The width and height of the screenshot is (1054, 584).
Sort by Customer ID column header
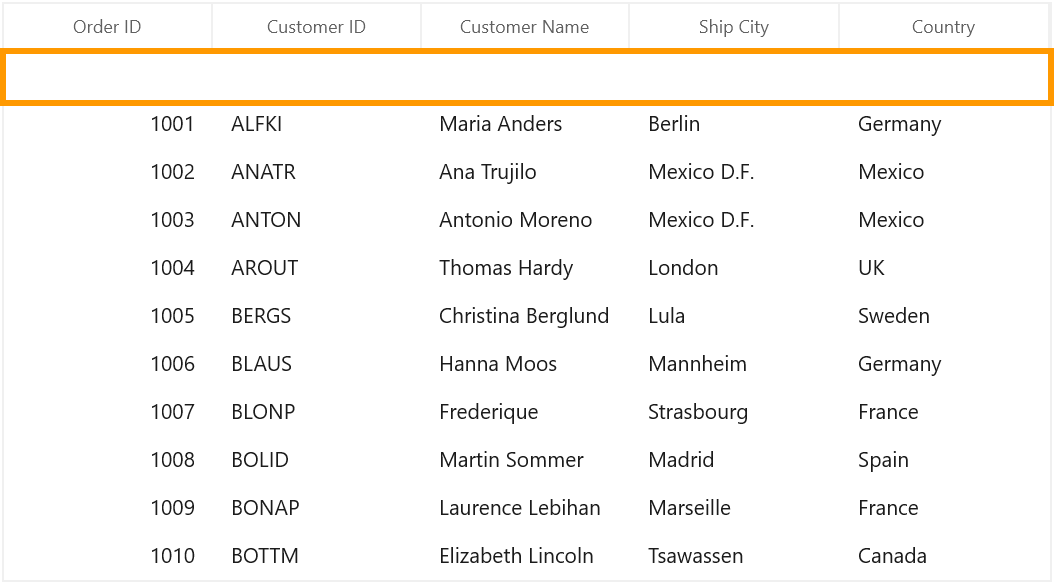[316, 27]
